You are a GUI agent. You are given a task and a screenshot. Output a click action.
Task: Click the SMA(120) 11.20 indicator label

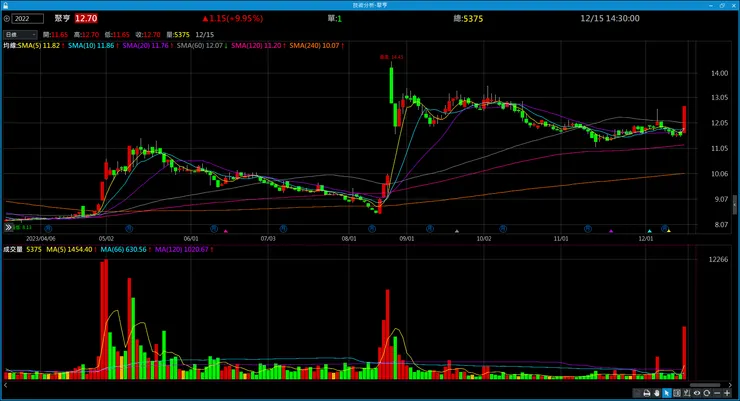pyautogui.click(x=258, y=46)
